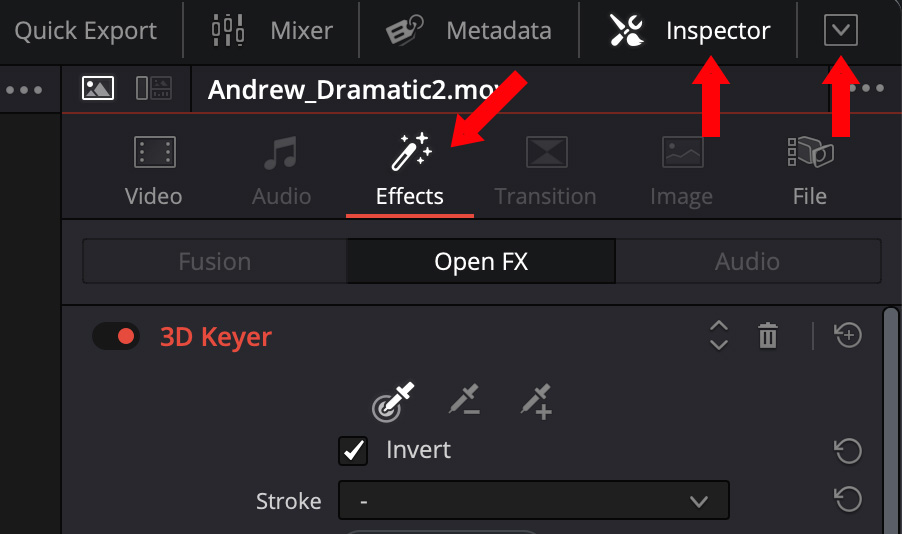Screen dimensions: 902x534
Task: Click Quick Export
Action: pos(85,30)
